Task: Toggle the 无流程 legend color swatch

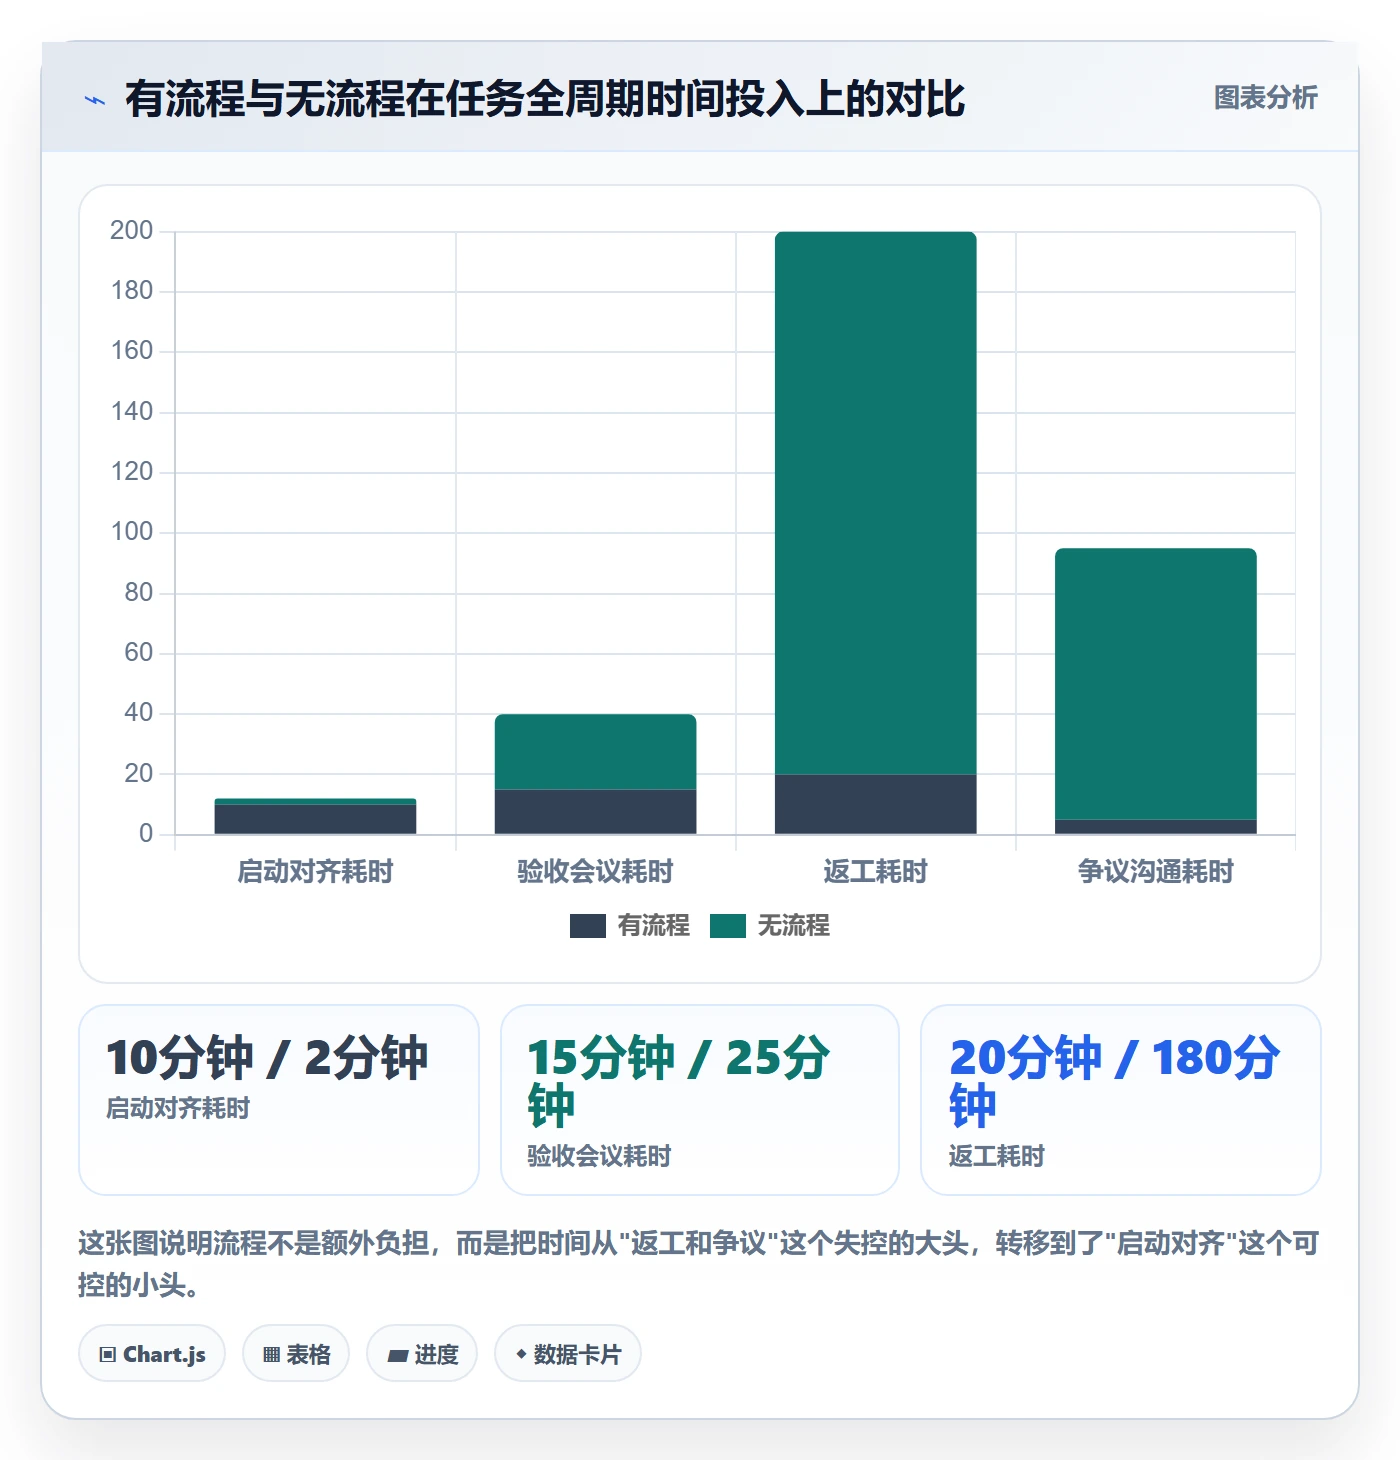Action: (728, 926)
